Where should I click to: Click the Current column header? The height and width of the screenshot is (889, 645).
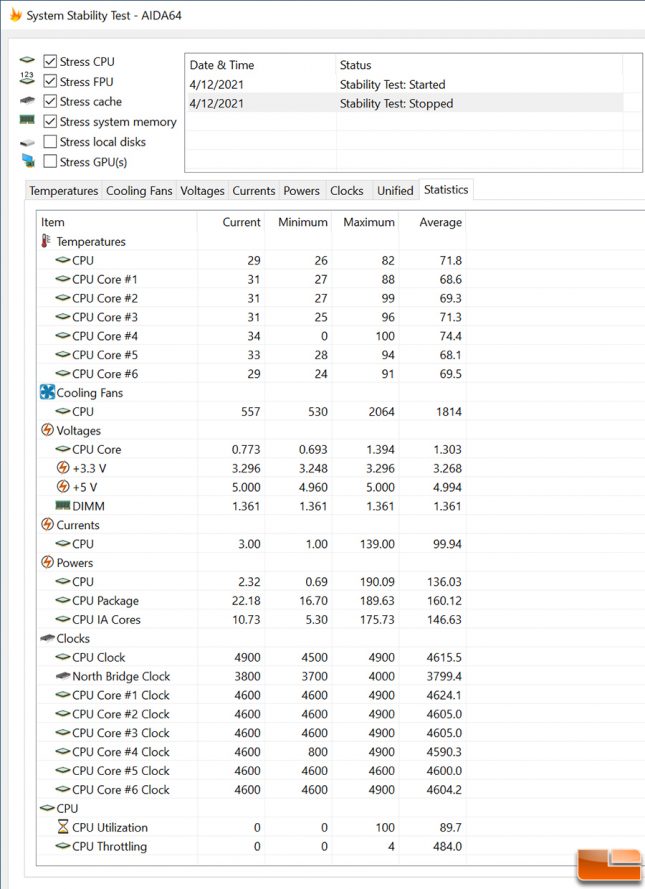tap(231, 222)
